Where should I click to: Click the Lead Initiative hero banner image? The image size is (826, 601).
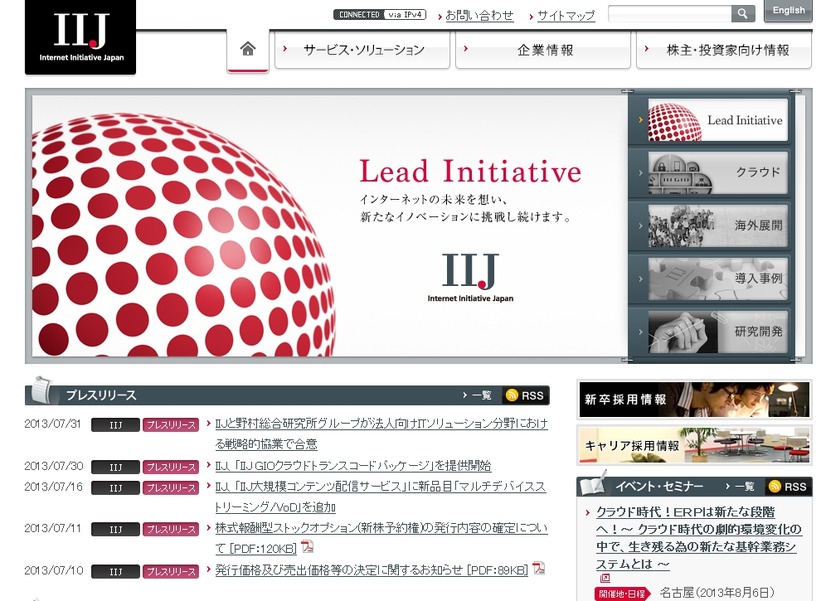click(x=330, y=226)
